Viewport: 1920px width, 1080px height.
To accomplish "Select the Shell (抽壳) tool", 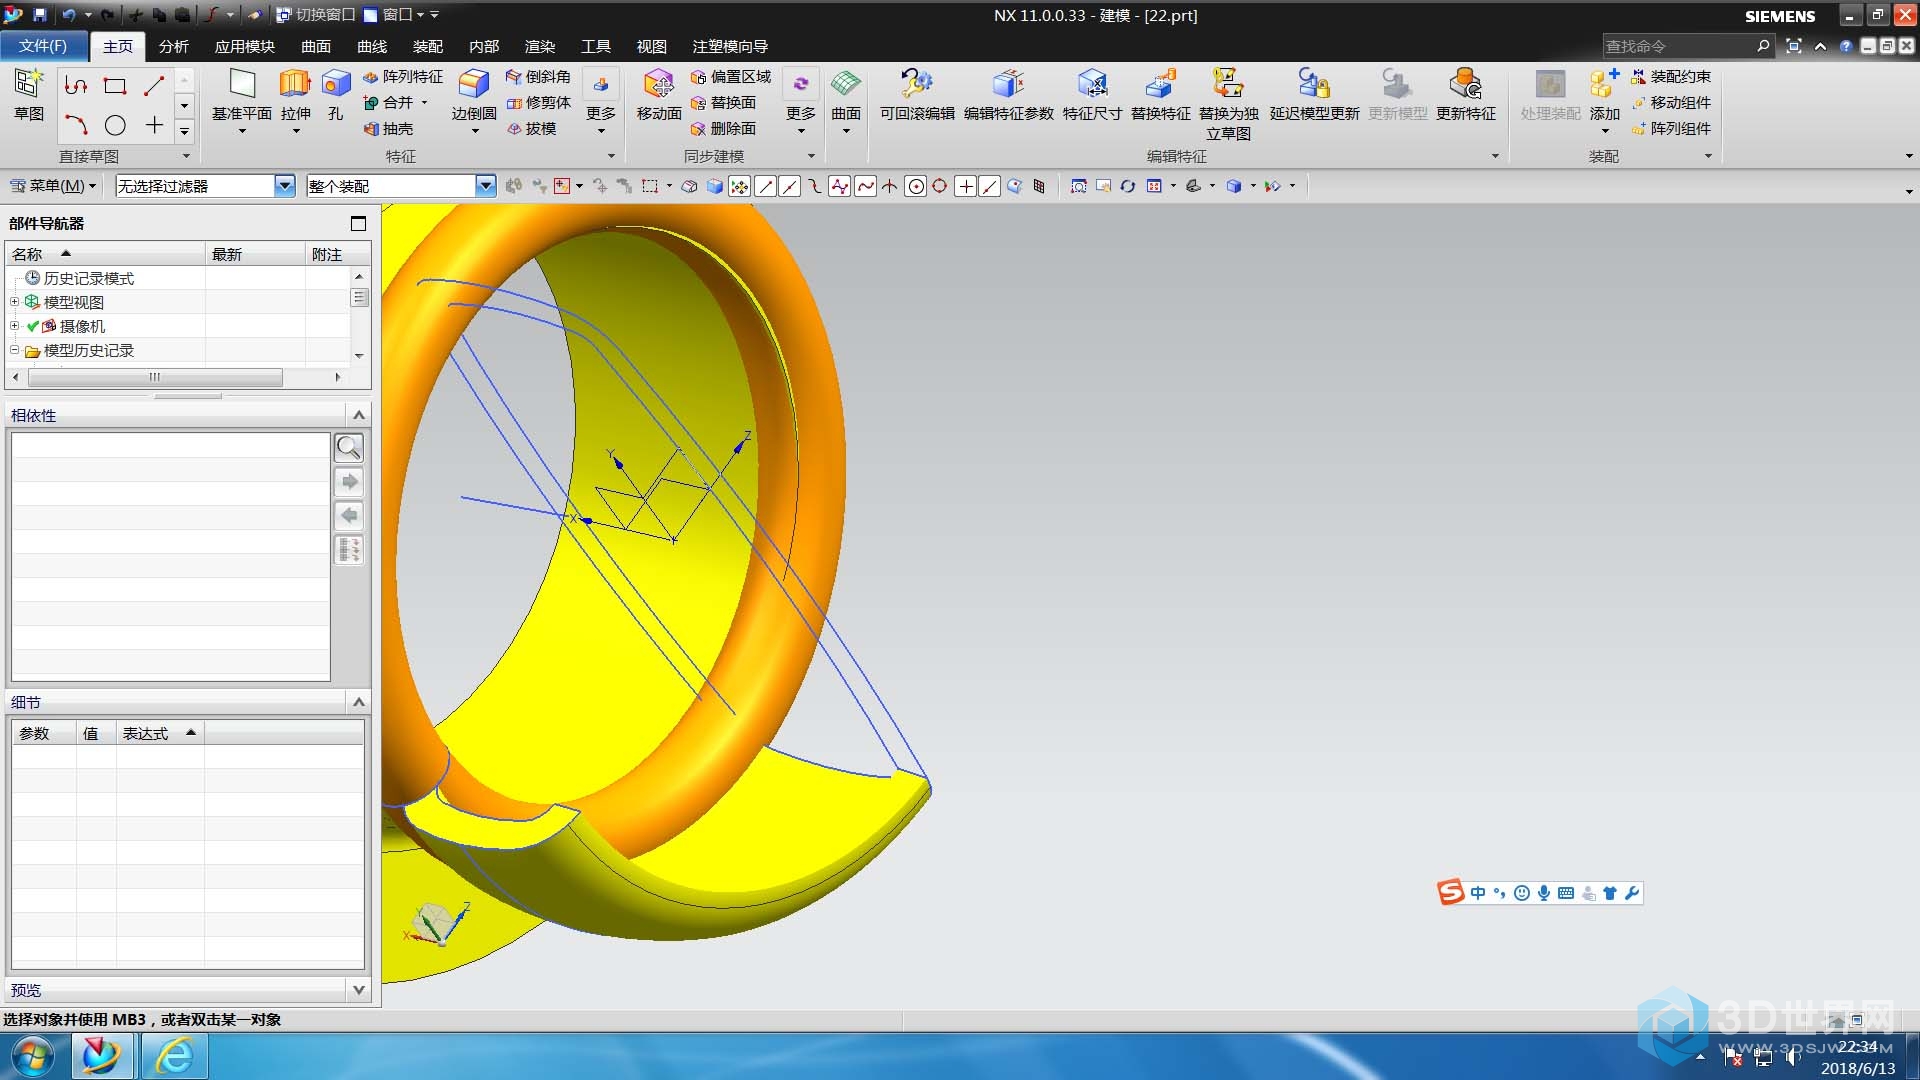I will point(389,129).
